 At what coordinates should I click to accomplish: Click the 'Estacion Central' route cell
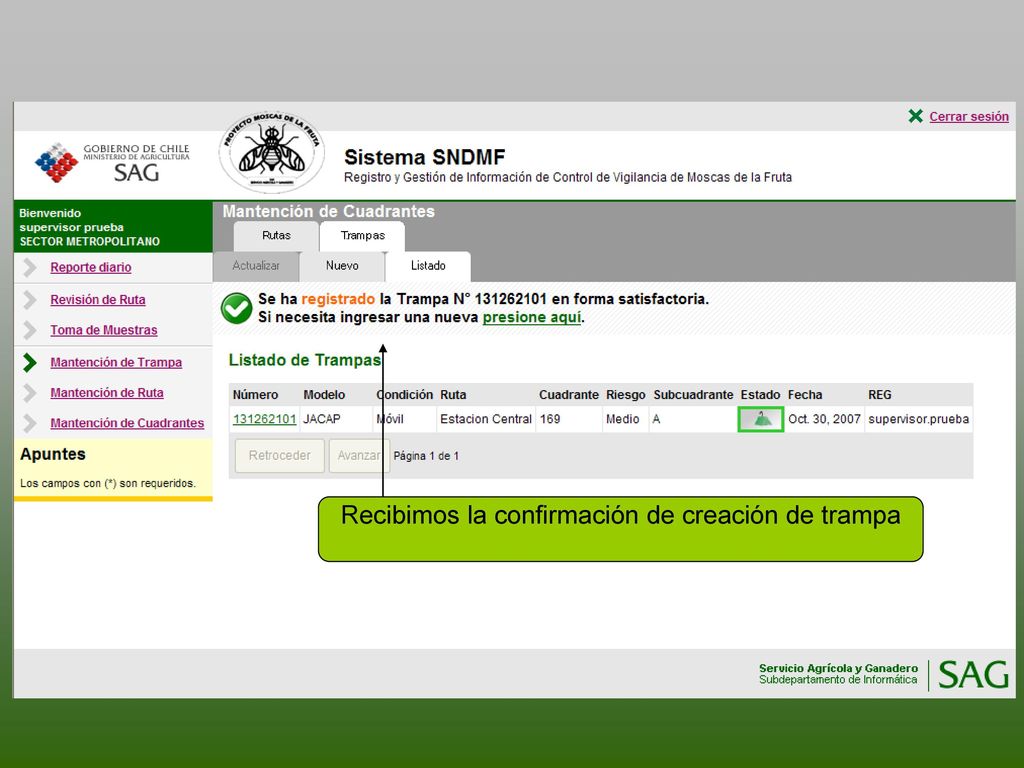(486, 419)
